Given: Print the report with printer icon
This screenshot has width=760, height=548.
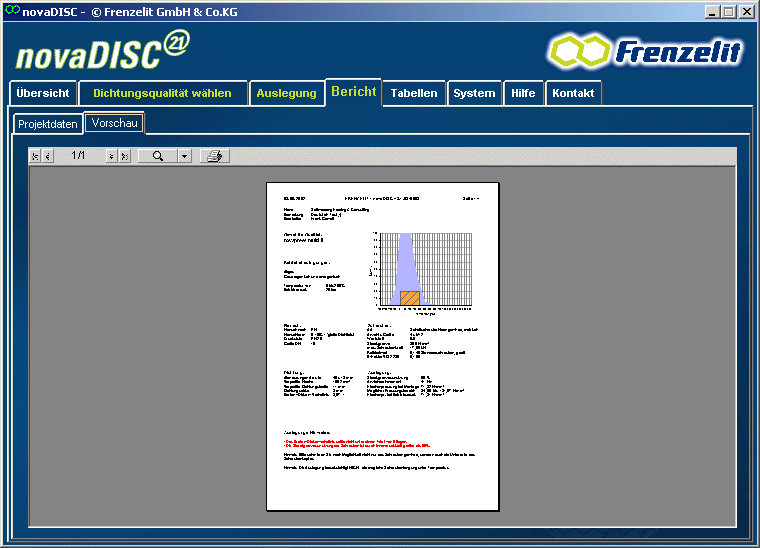Looking at the screenshot, I should (214, 156).
